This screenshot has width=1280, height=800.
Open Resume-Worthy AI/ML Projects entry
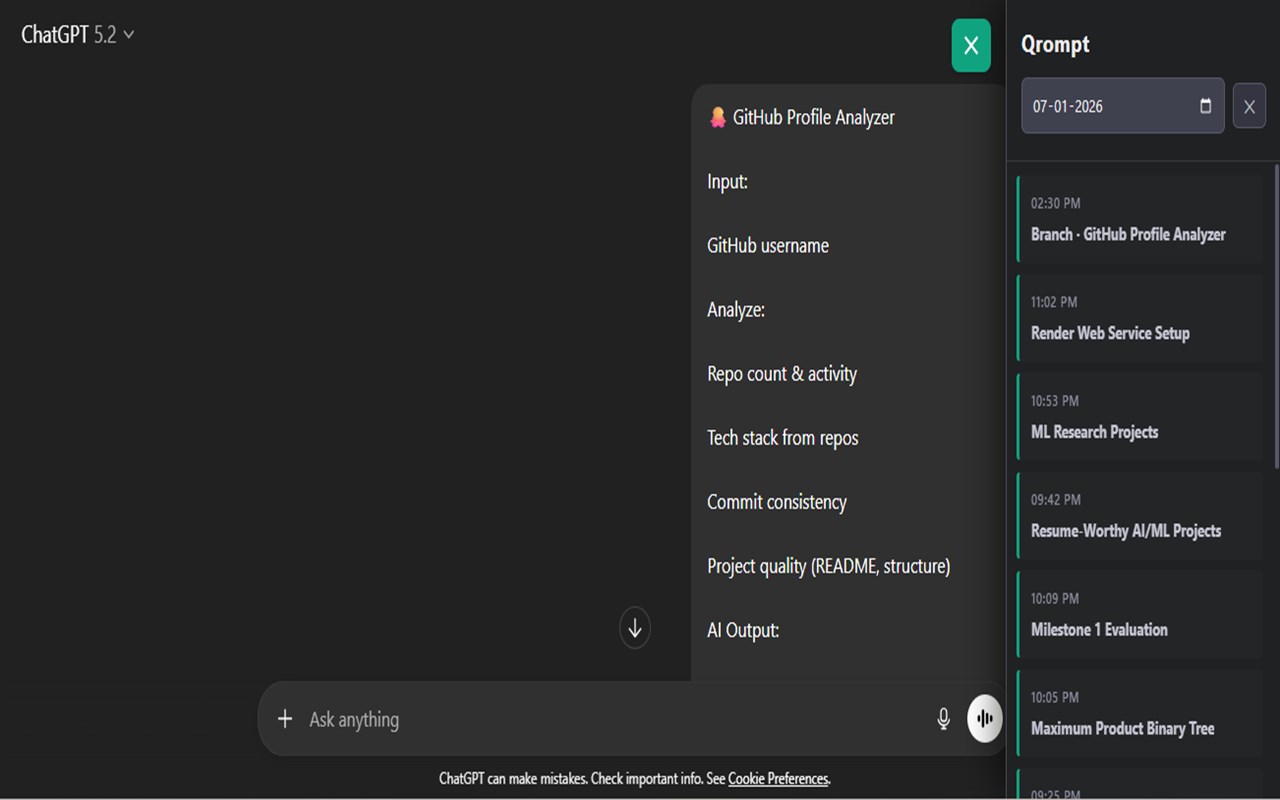pos(1140,516)
